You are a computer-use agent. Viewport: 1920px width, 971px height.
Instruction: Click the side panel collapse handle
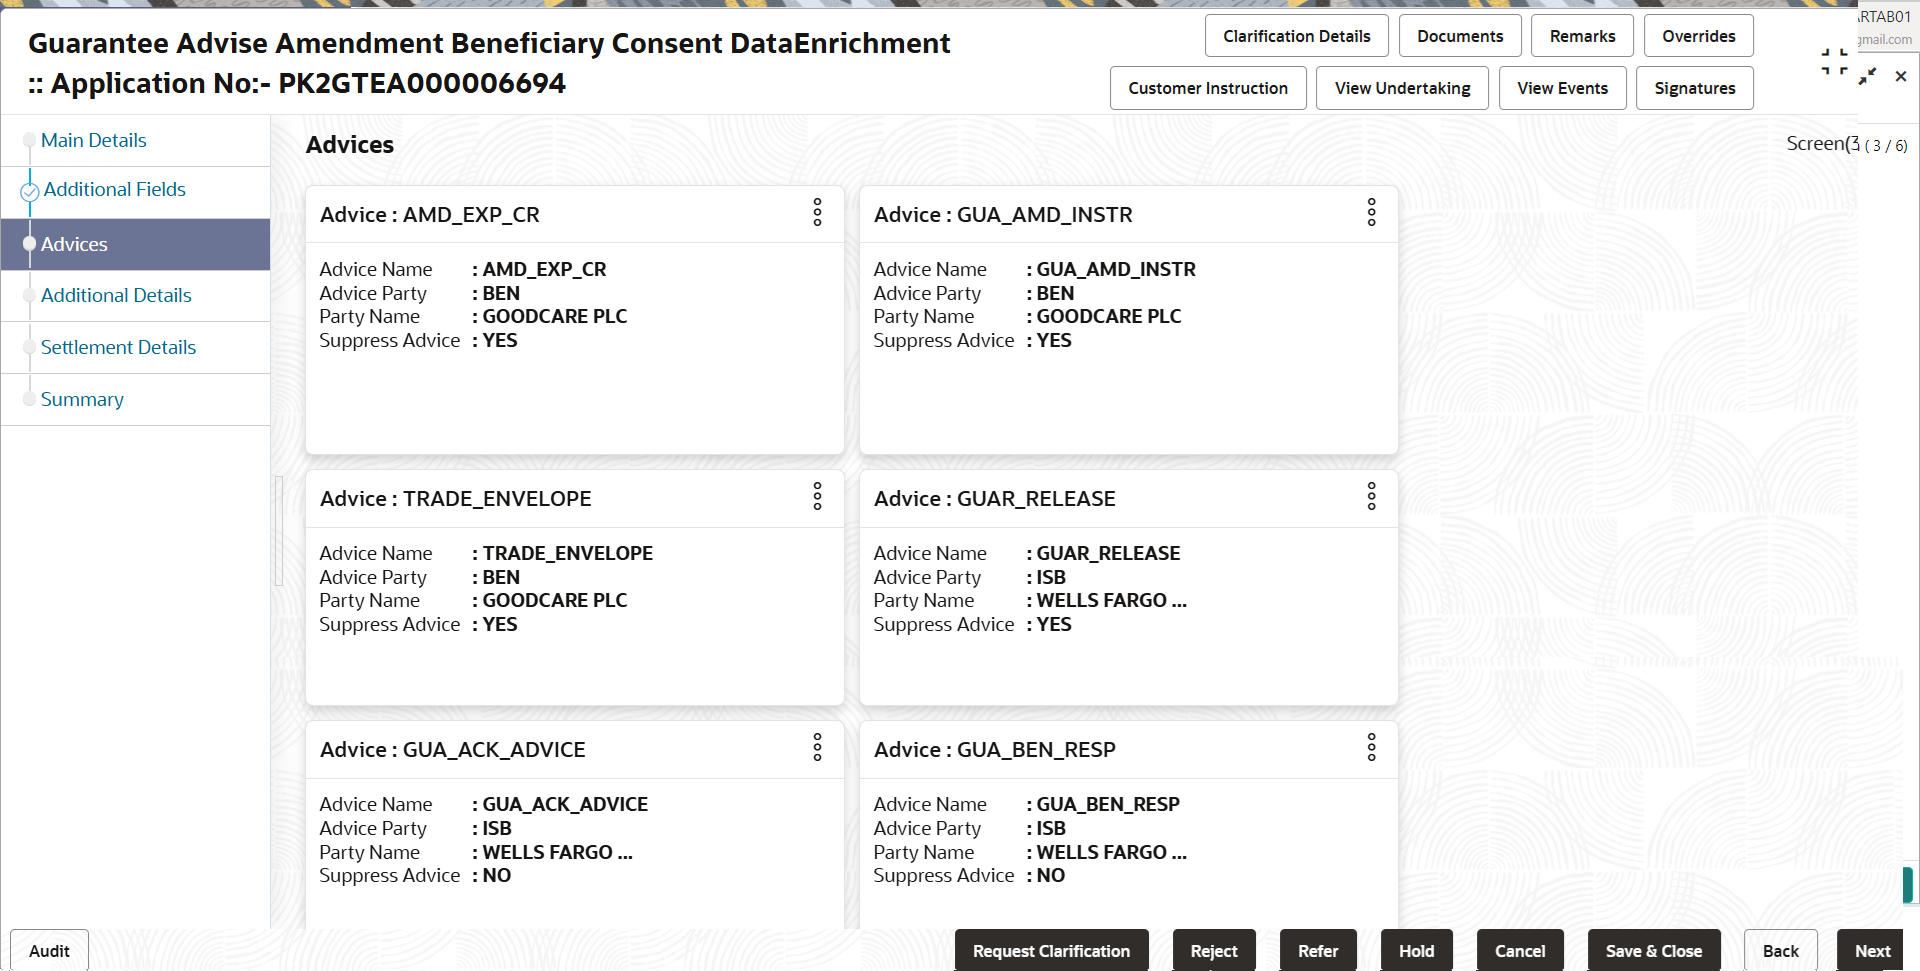pyautogui.click(x=279, y=530)
